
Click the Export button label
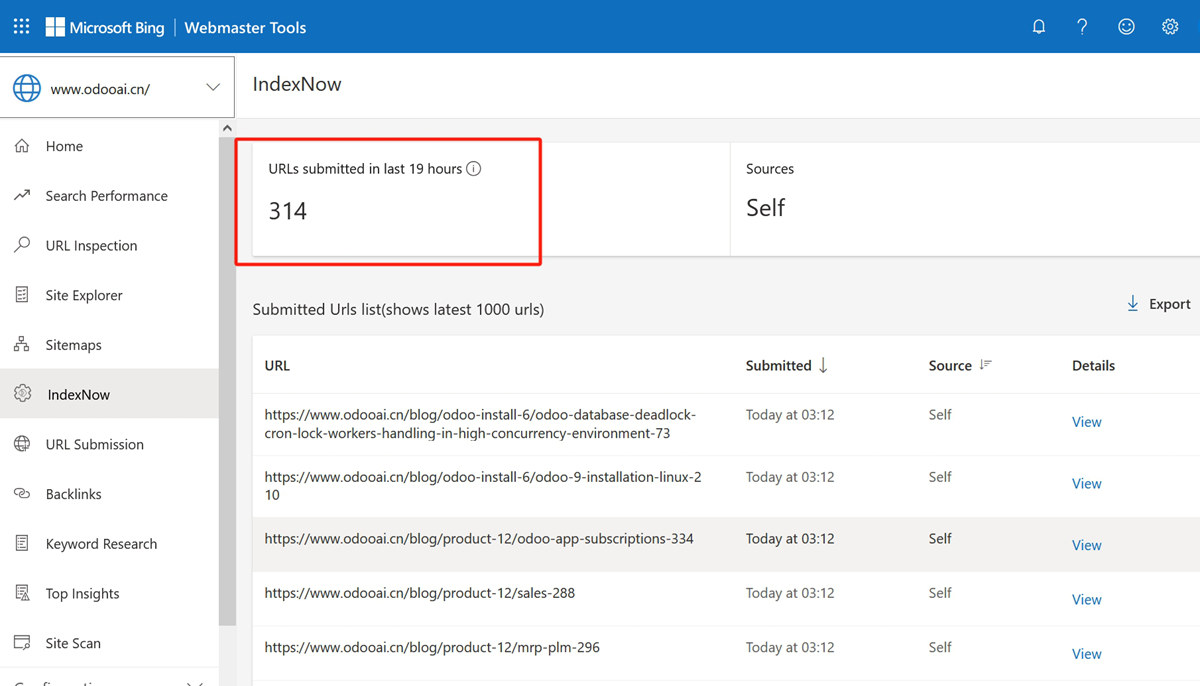pos(1169,304)
